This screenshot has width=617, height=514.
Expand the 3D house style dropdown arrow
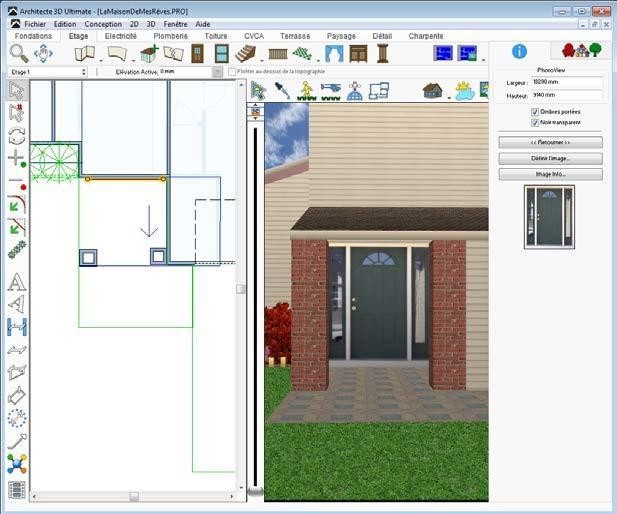pyautogui.click(x=449, y=97)
